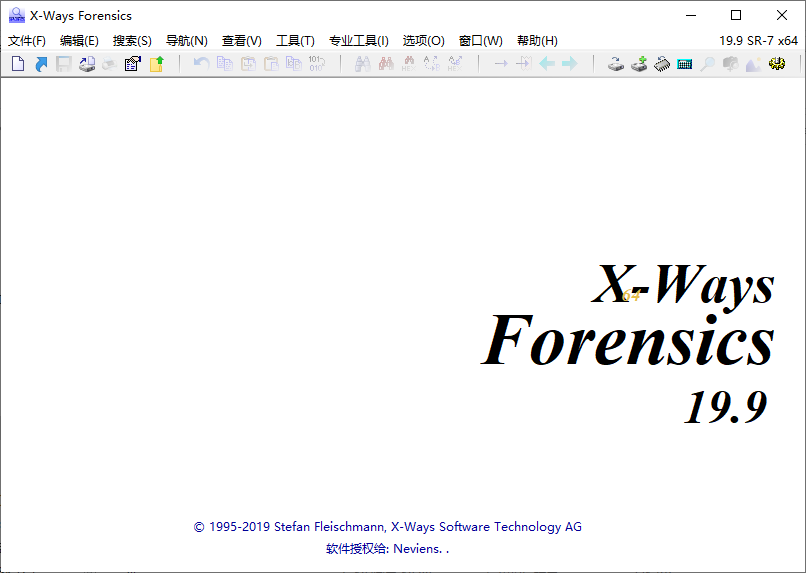Open the 查看(V) menu
Screen dimensions: 806x573
coord(241,41)
